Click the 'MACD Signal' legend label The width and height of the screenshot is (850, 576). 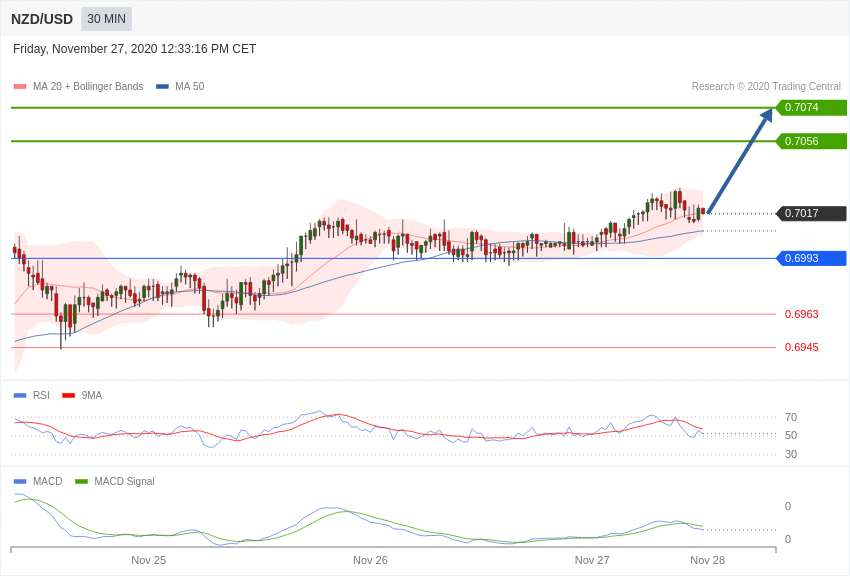click(124, 481)
